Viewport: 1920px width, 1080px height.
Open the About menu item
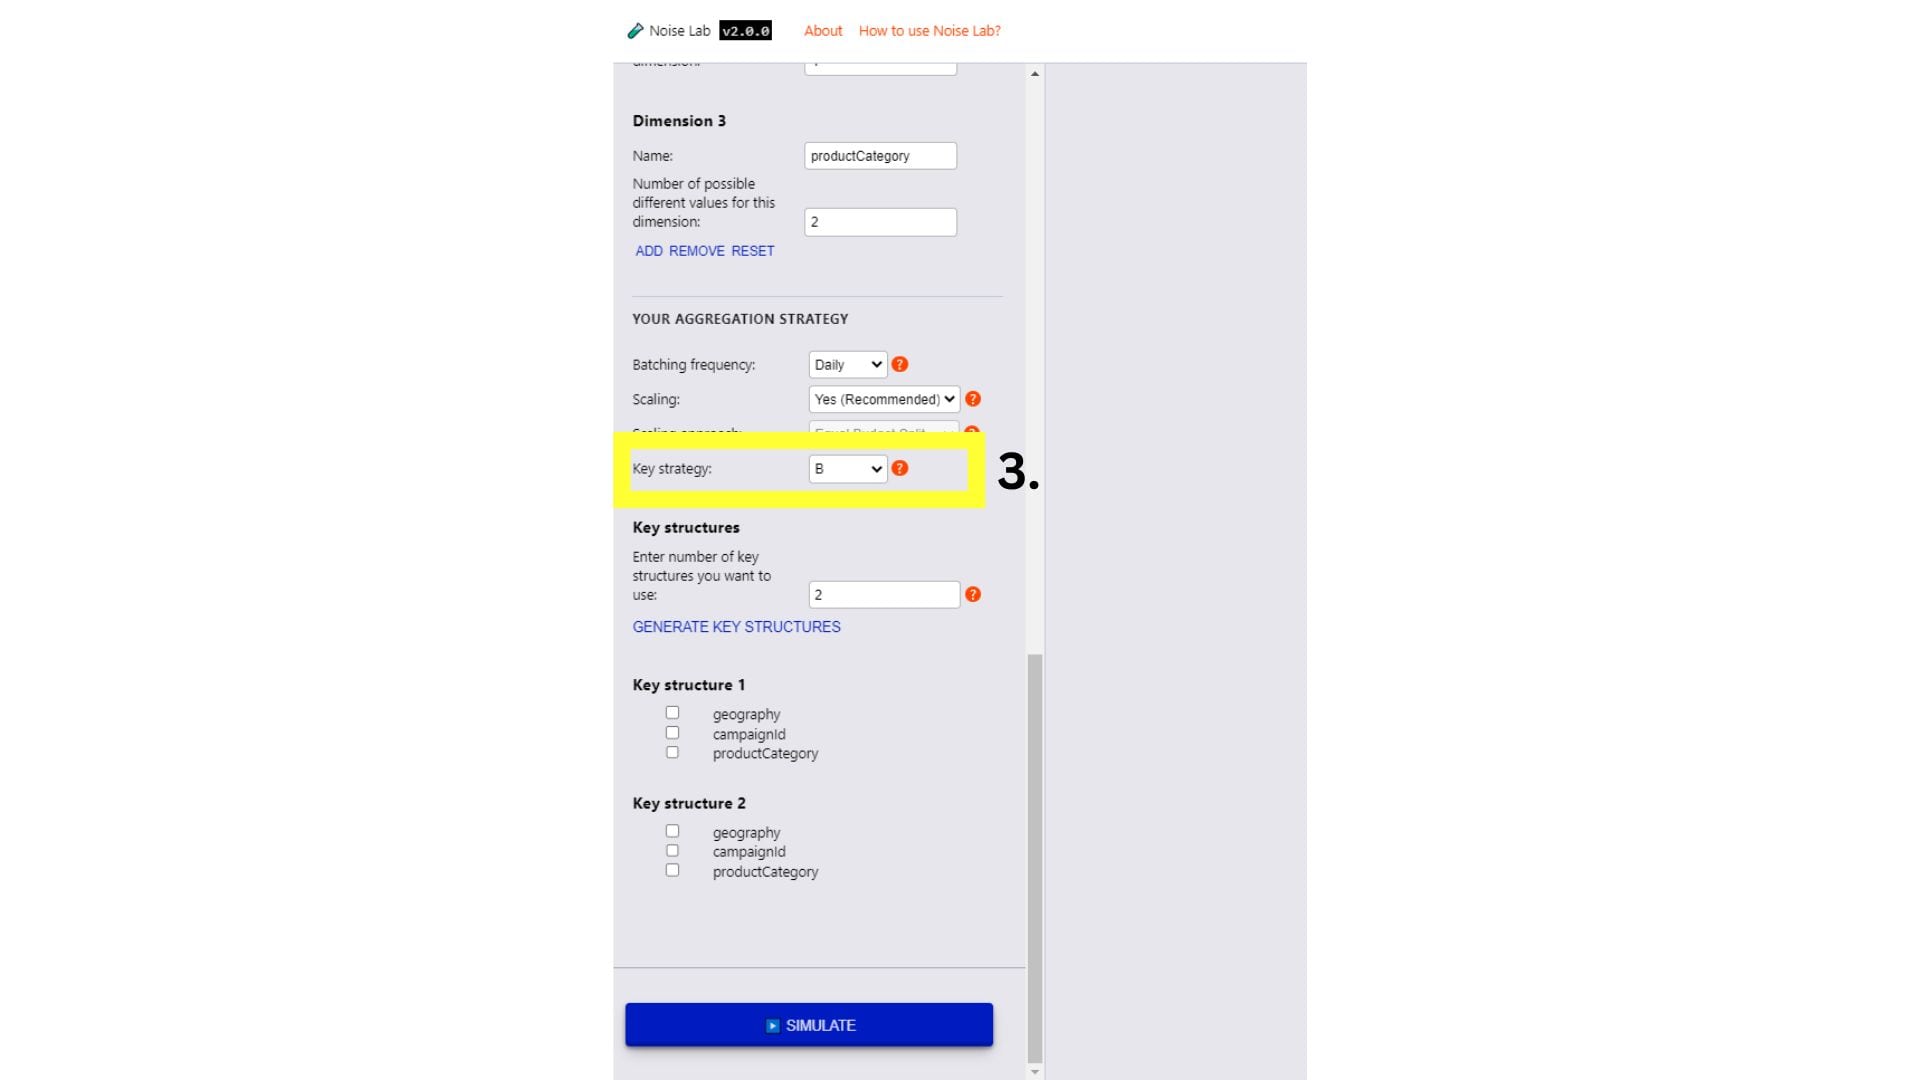click(x=820, y=29)
